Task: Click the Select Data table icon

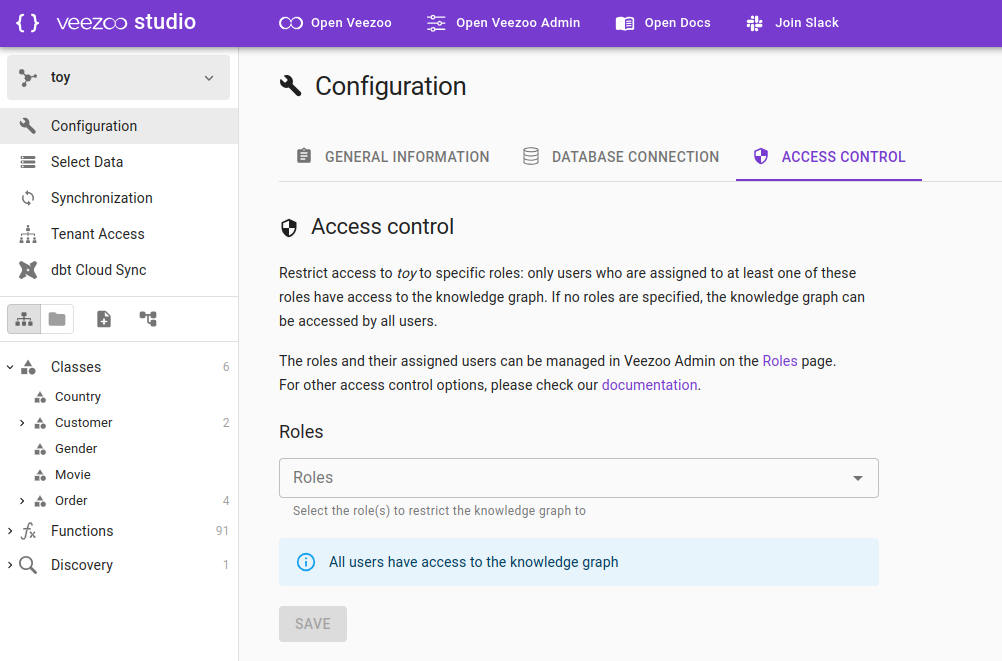Action: click(x=28, y=162)
